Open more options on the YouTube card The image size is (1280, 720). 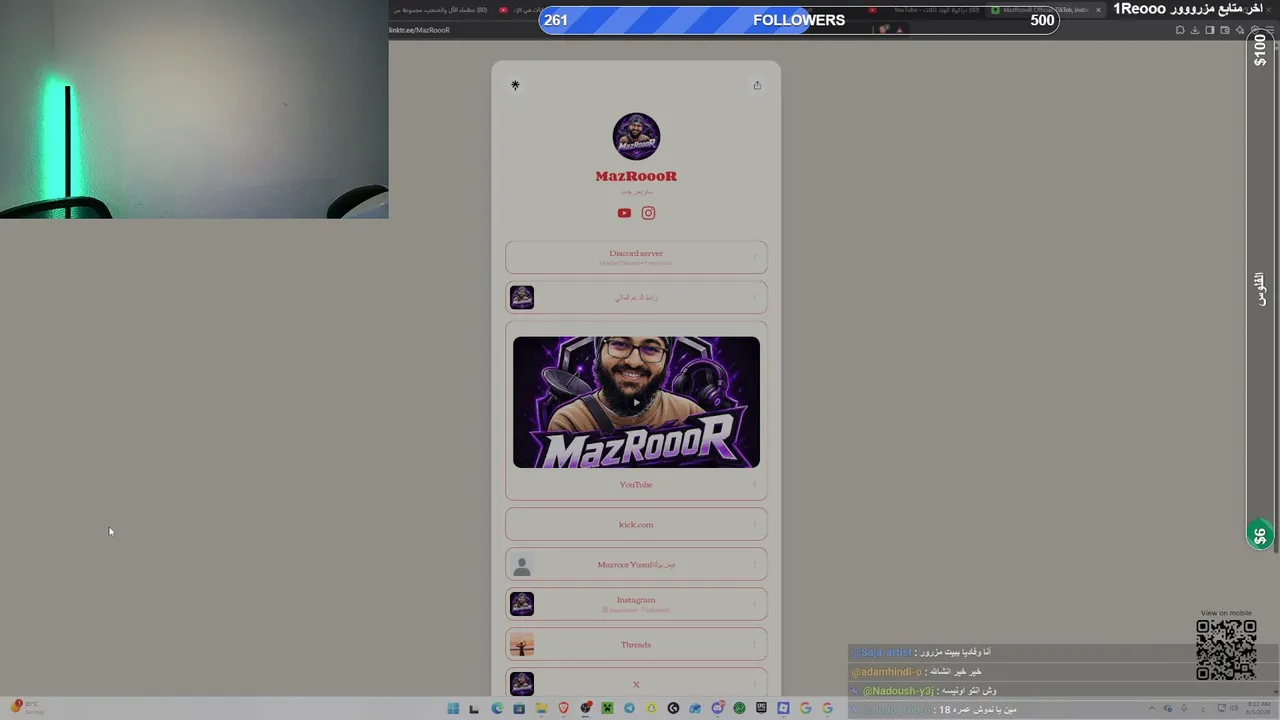(x=755, y=484)
